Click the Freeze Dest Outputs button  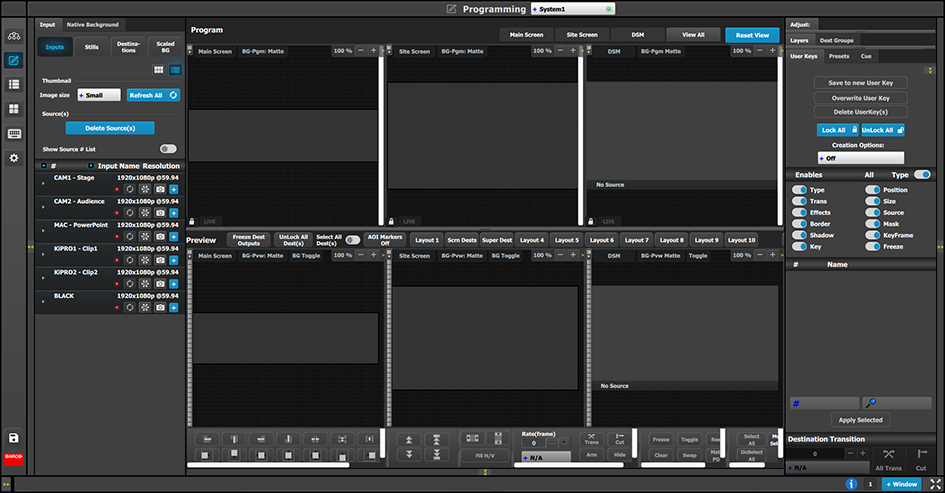[x=249, y=240]
